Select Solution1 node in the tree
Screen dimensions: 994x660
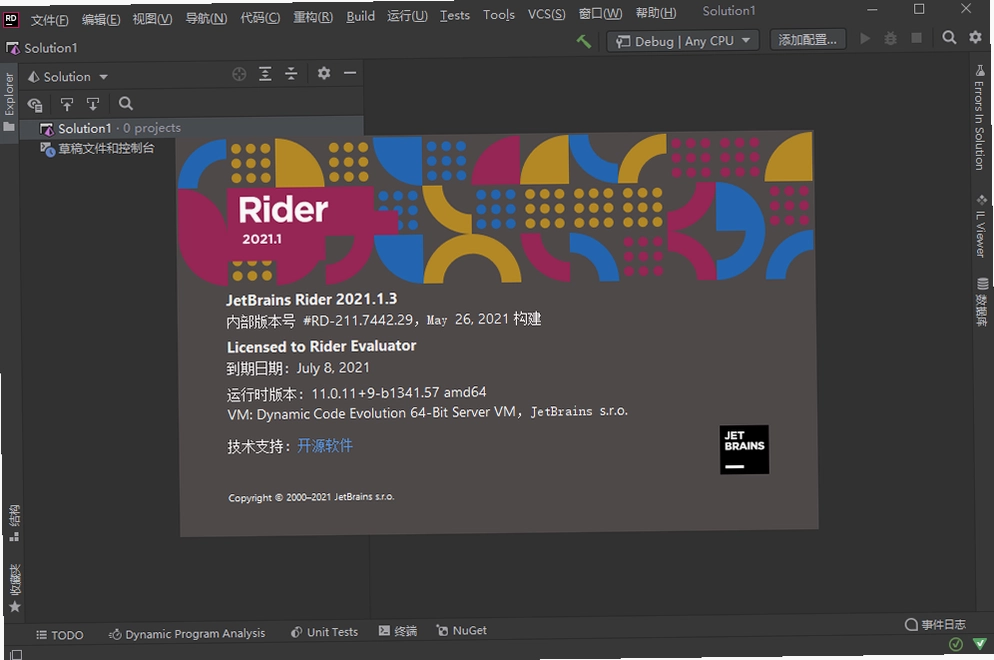[191, 128]
